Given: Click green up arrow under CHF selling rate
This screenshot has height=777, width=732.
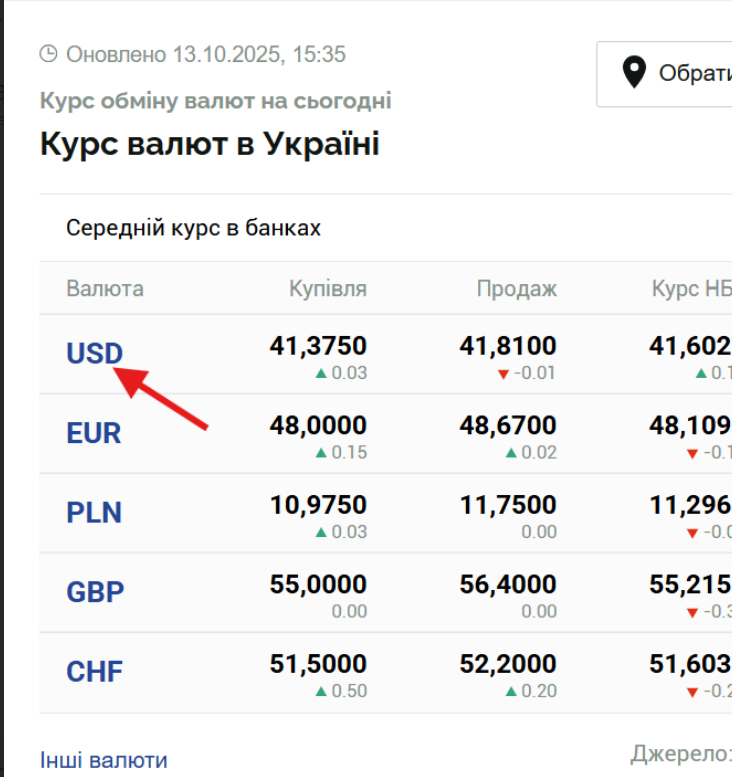Looking at the screenshot, I should pyautogui.click(x=511, y=691).
